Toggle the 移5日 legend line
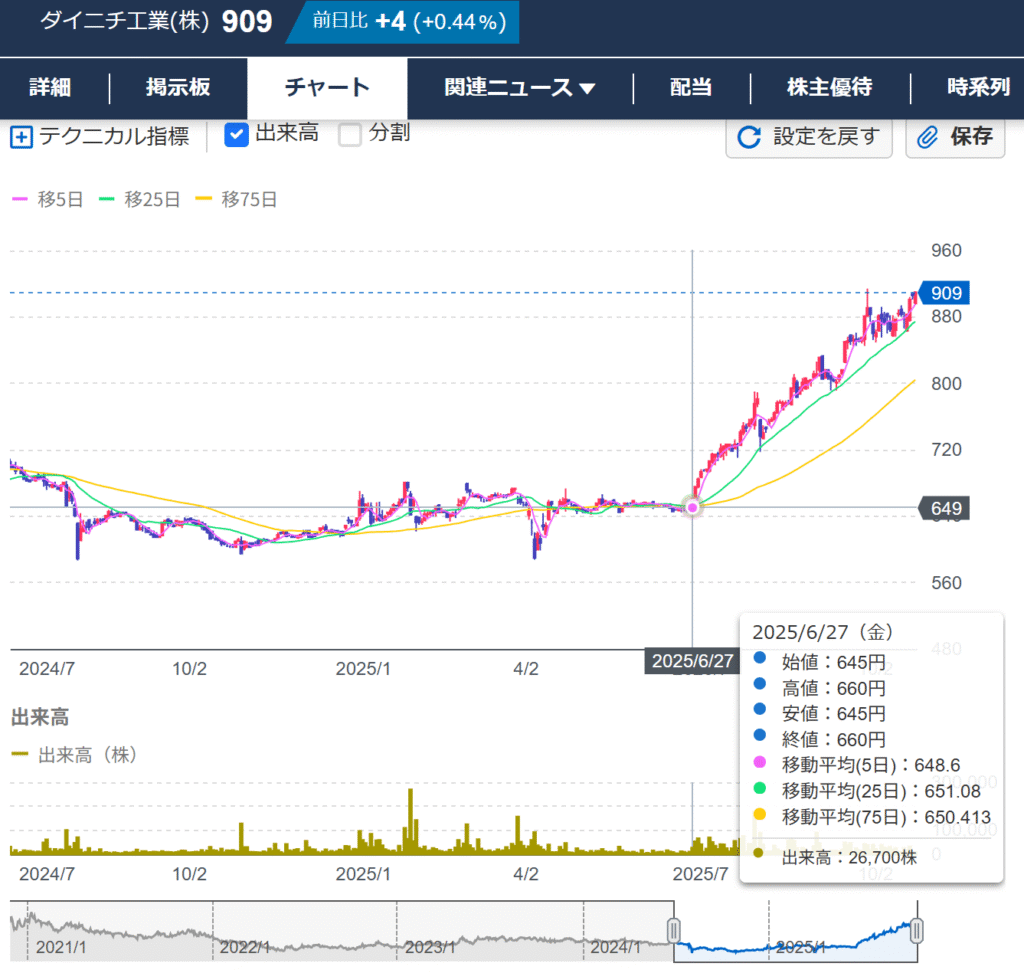This screenshot has height=973, width=1024. pos(47,200)
